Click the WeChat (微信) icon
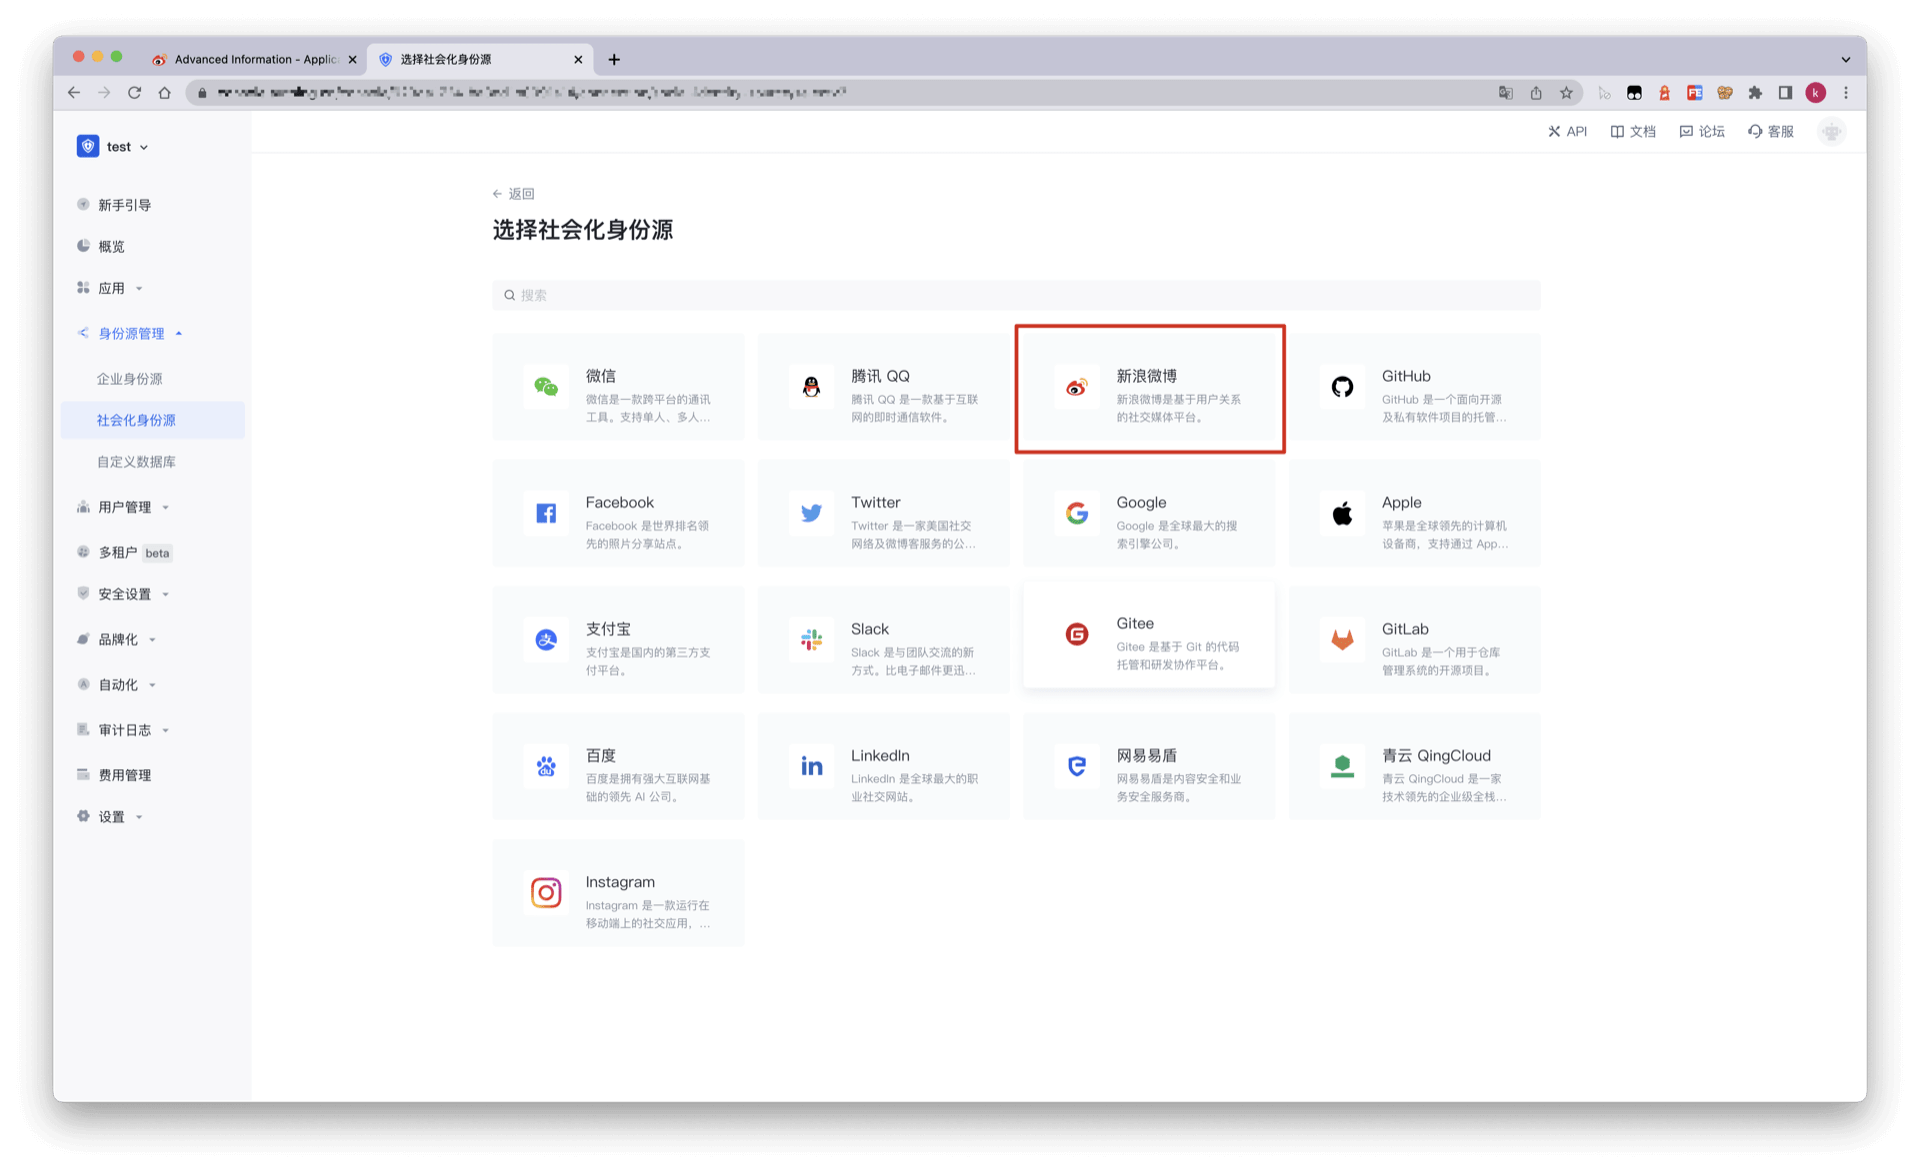Image resolution: width=1920 pixels, height=1172 pixels. pyautogui.click(x=546, y=387)
